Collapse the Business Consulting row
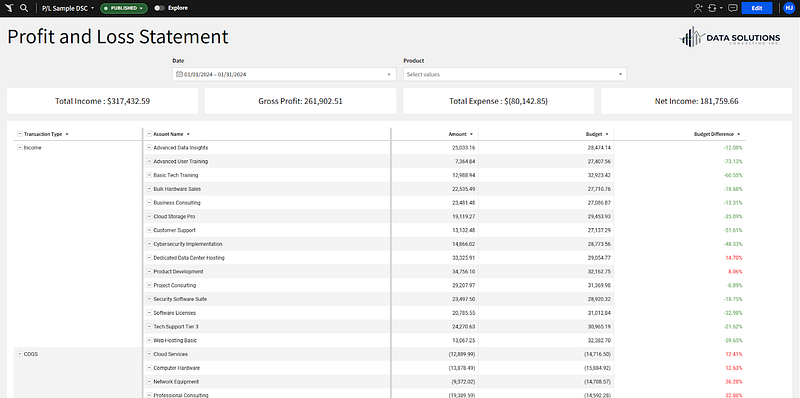The width and height of the screenshot is (800, 398). pos(149,203)
